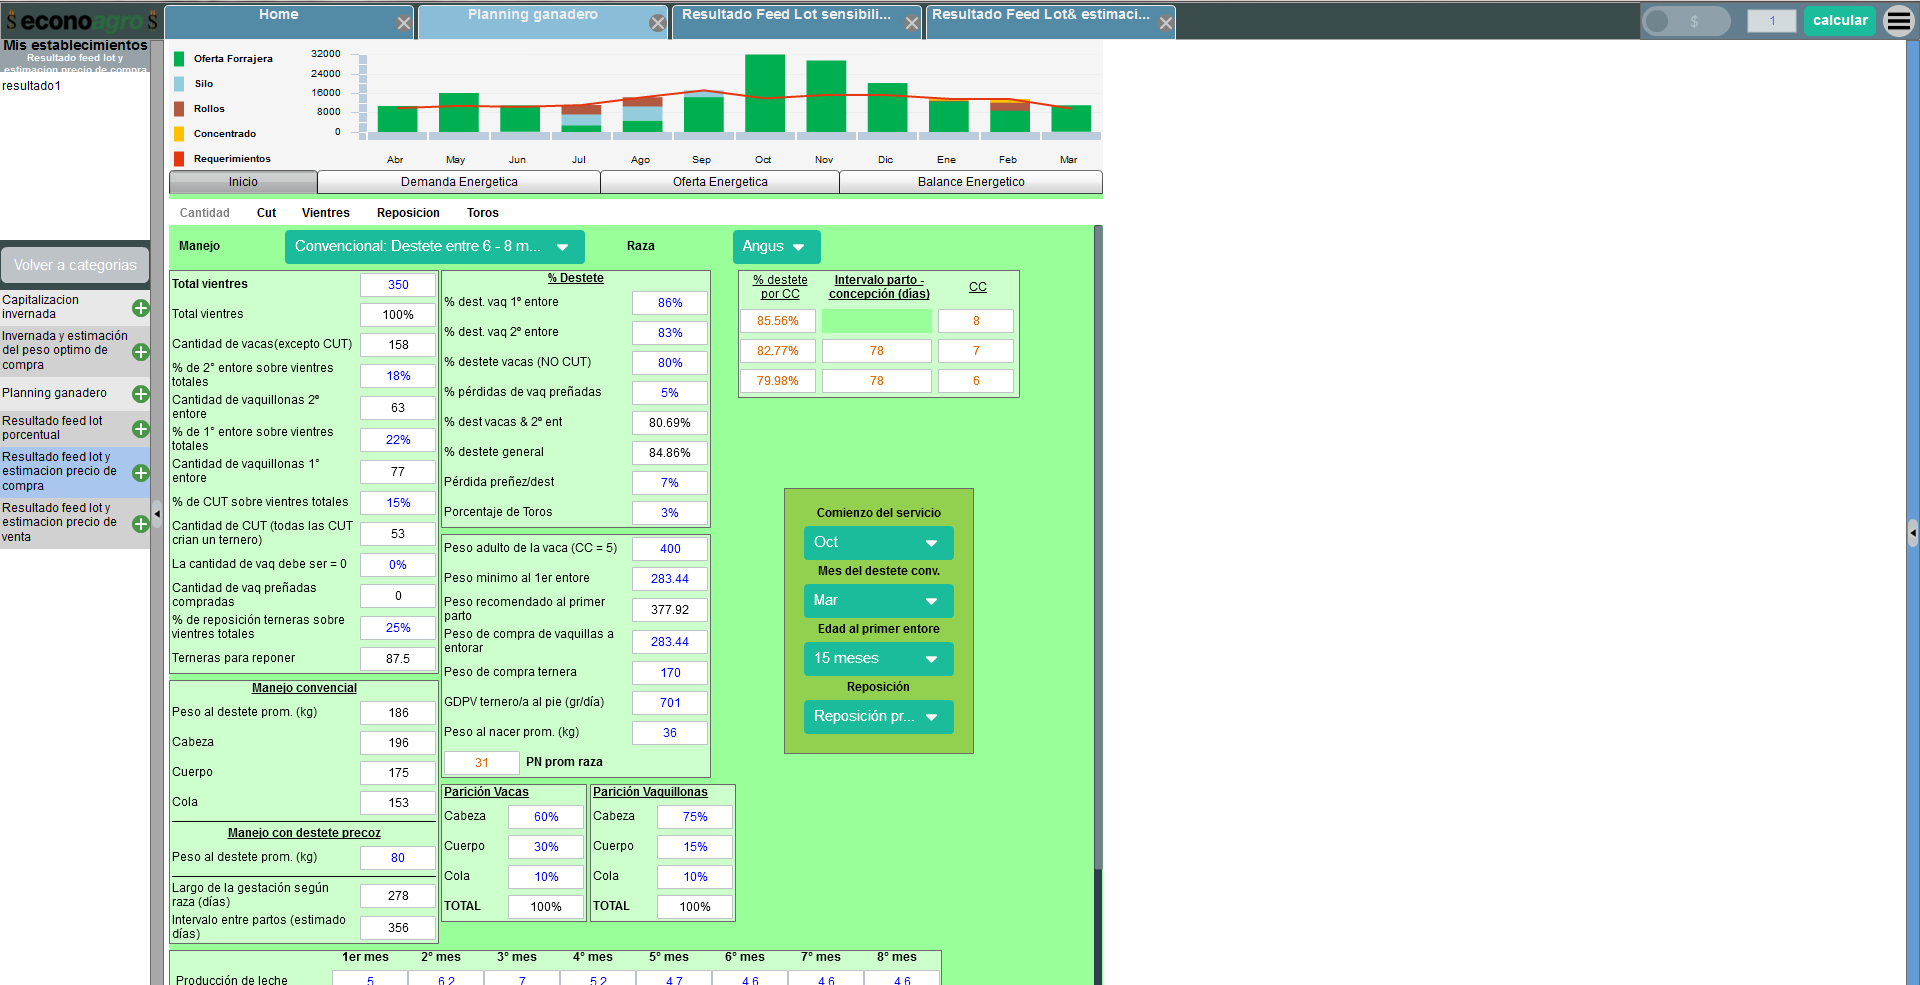Click plus icon beside Resultado feed lot porcentual

pos(141,429)
